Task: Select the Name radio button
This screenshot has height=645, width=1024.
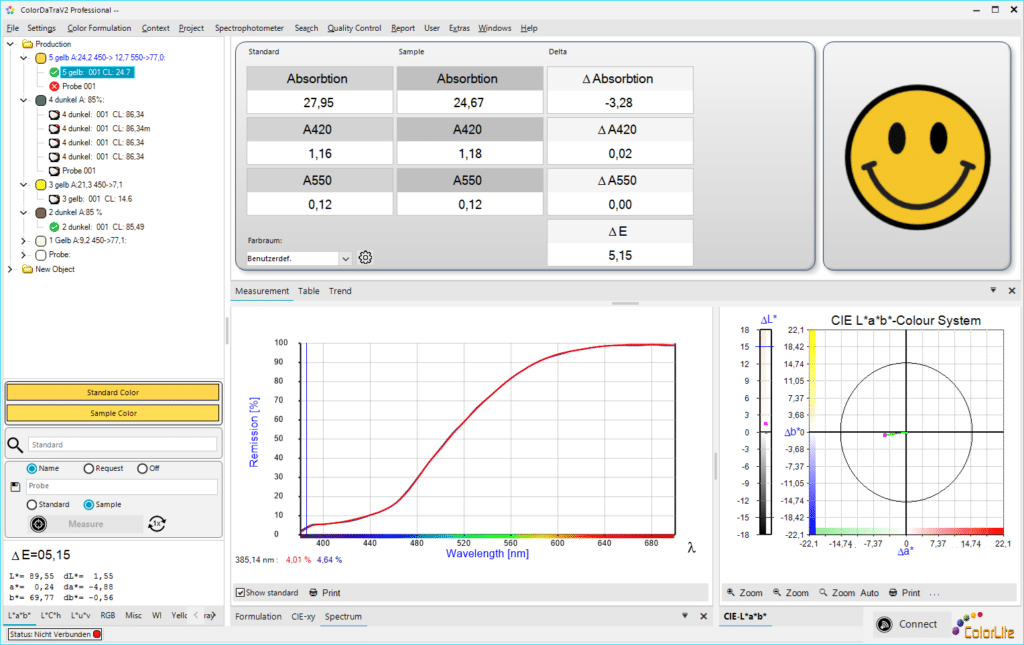Action: click(31, 469)
